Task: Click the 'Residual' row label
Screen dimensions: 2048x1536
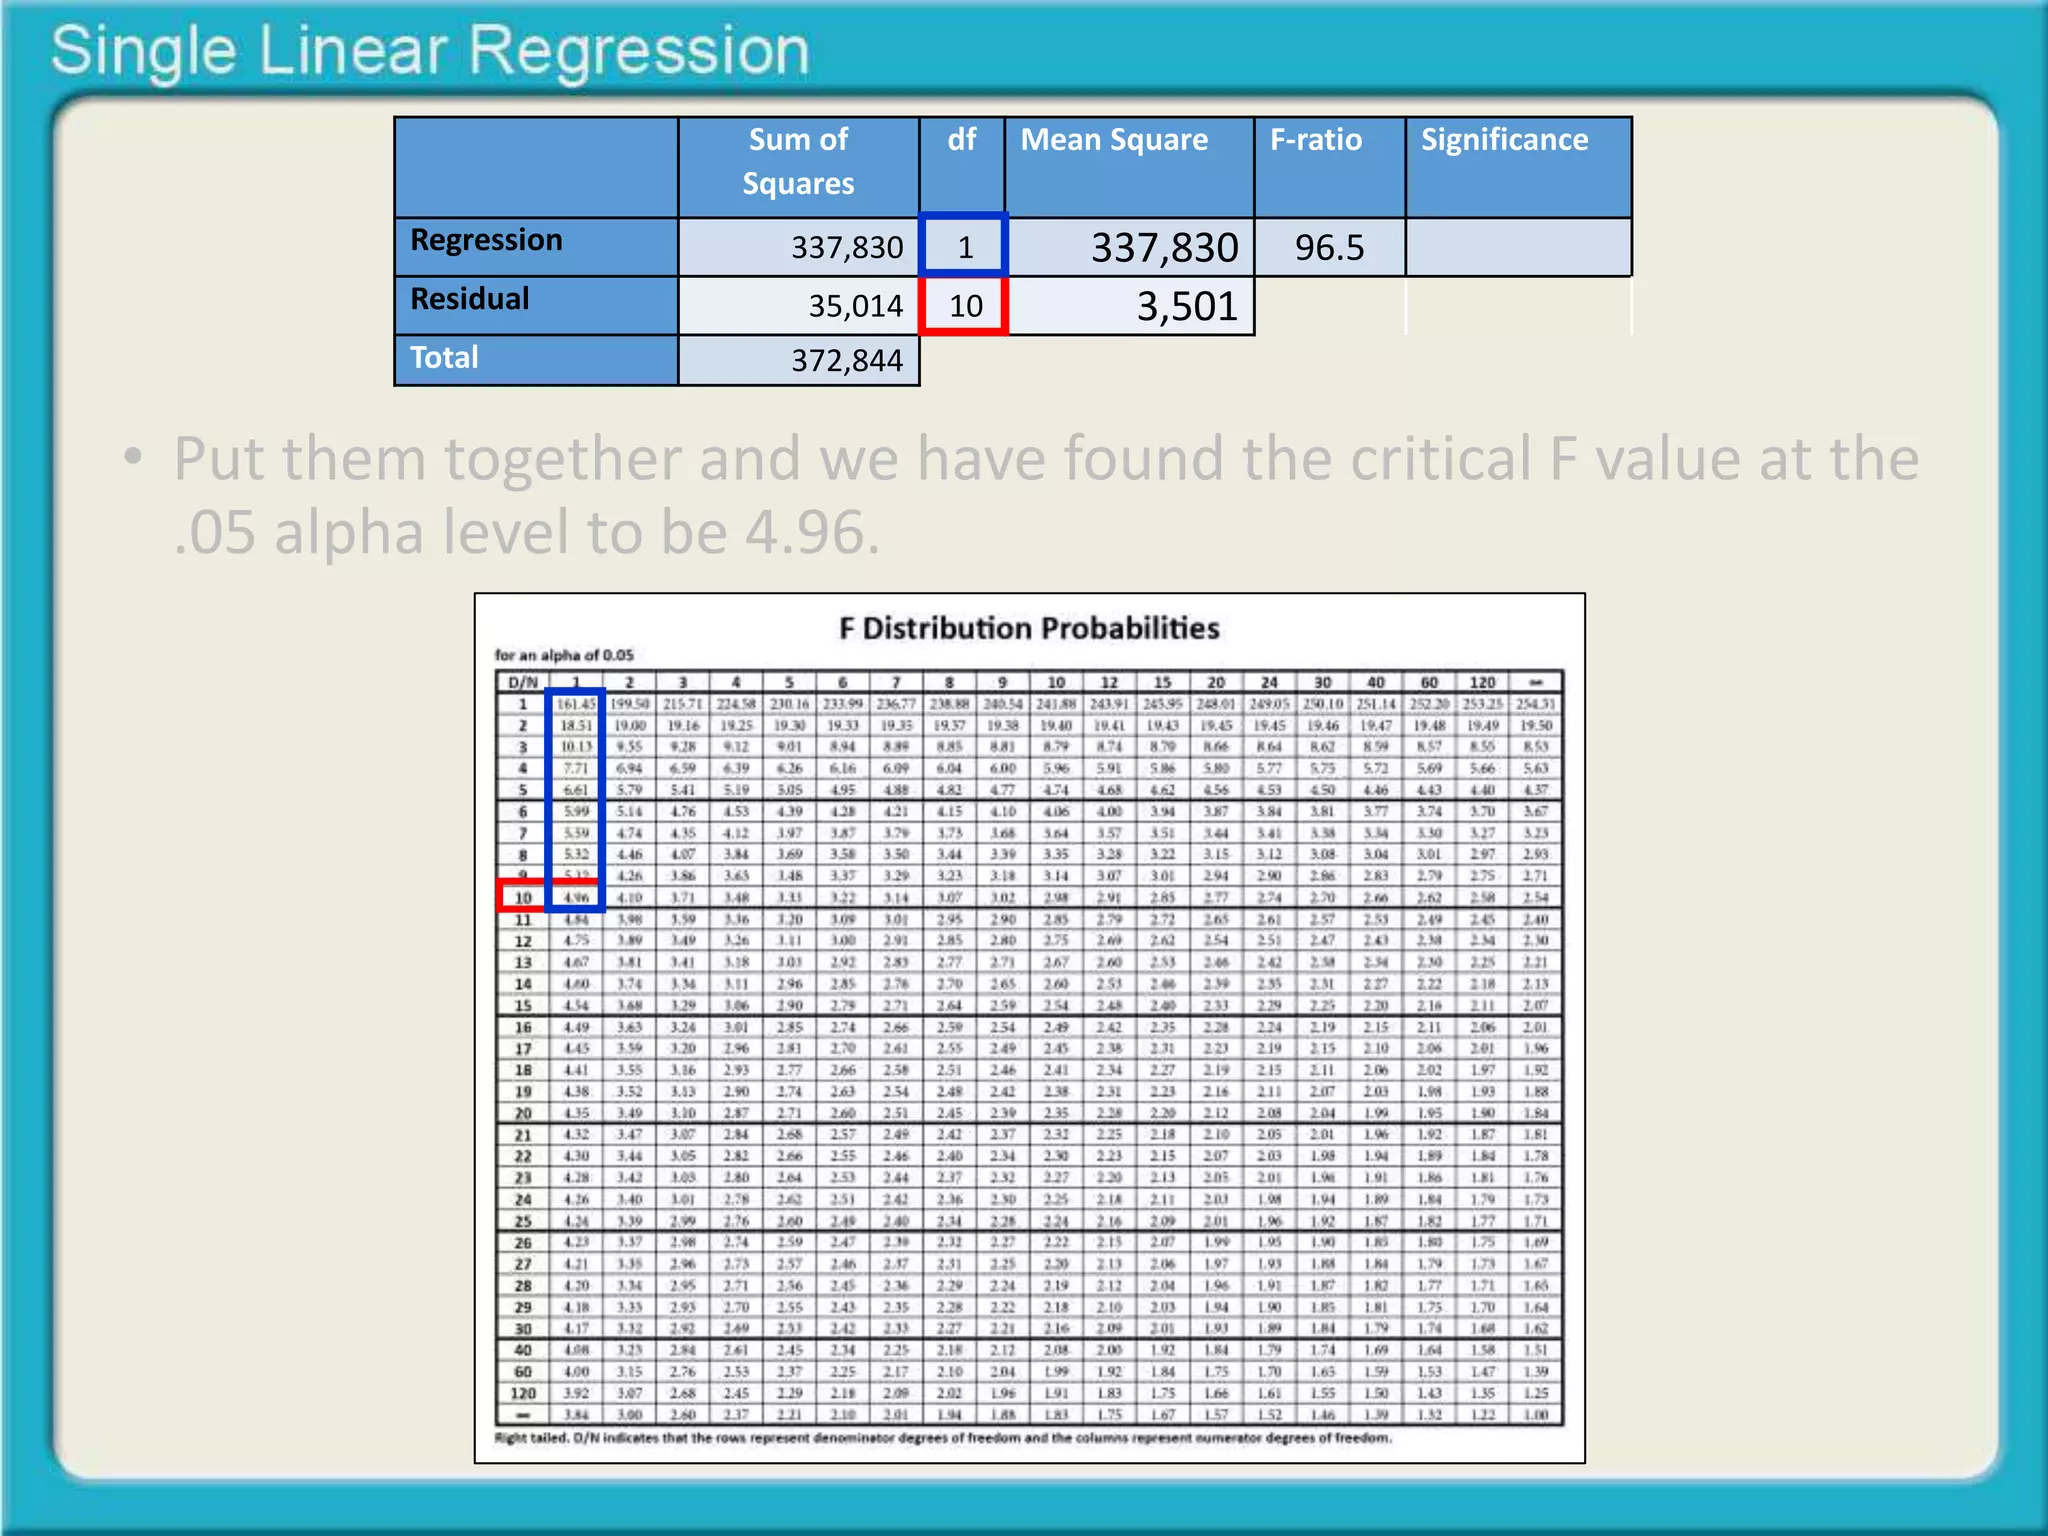Action: (x=470, y=299)
